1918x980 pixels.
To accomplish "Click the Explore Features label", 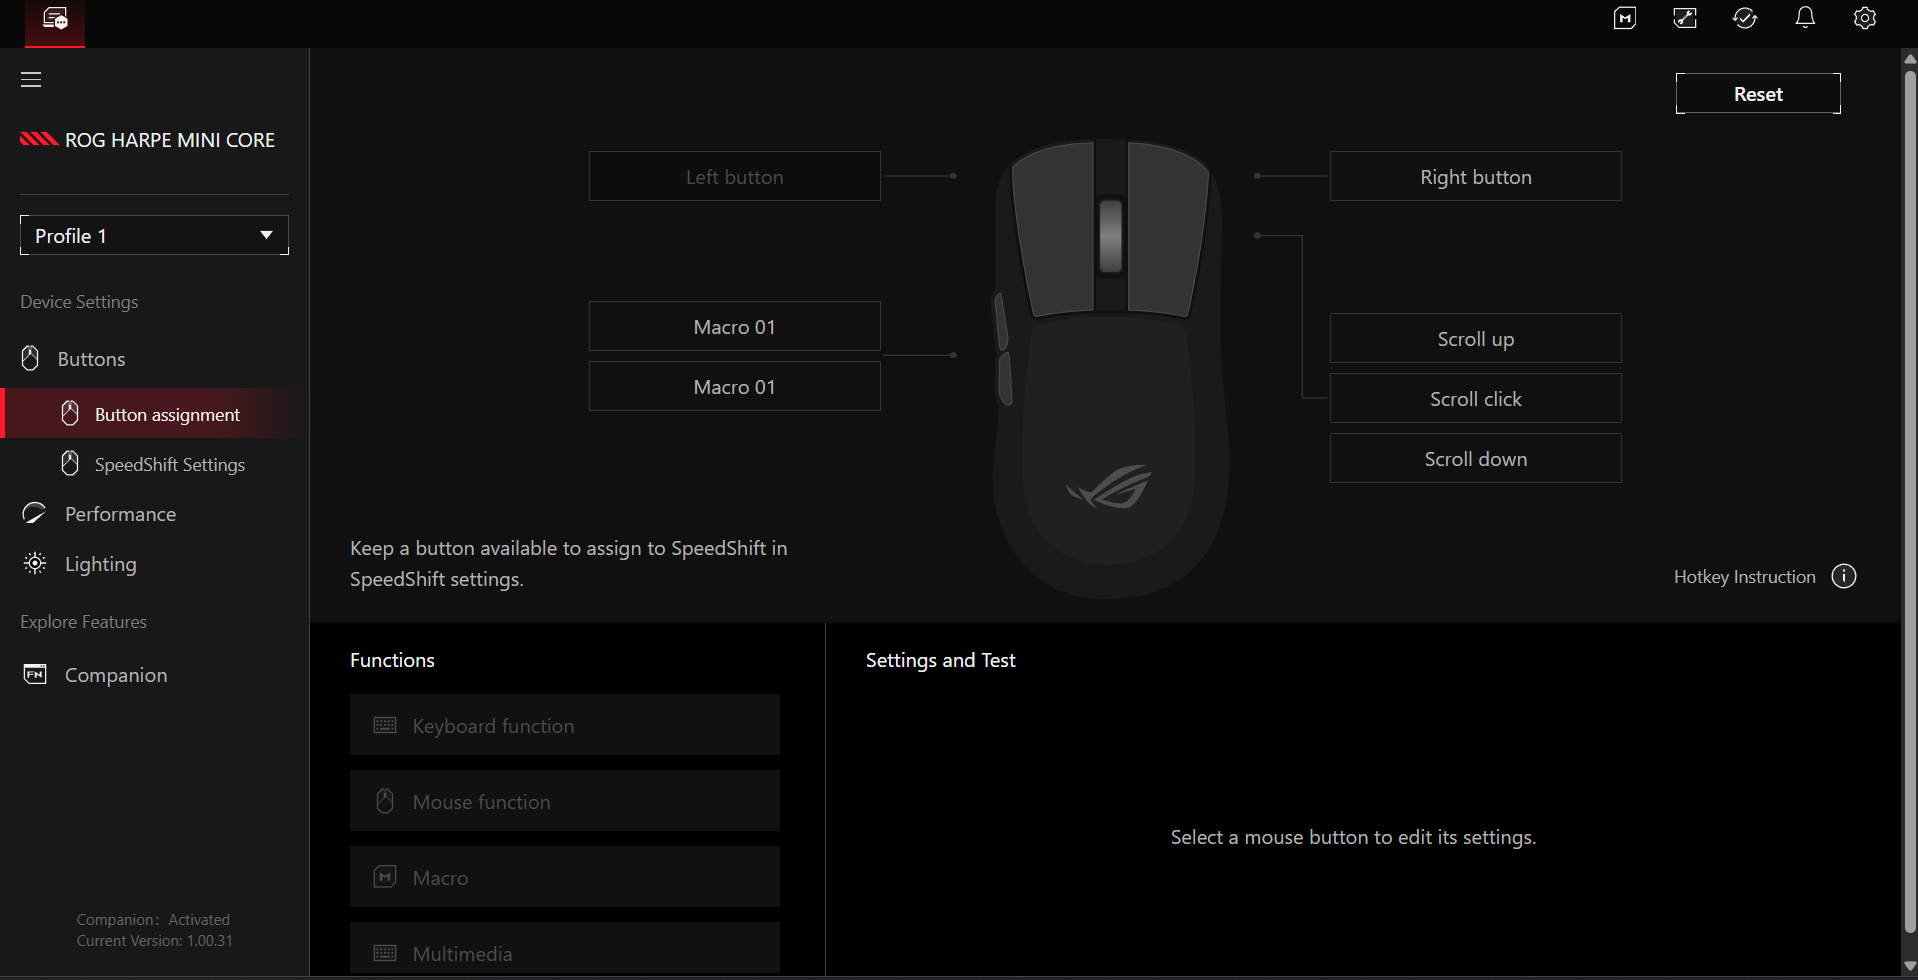I will [83, 622].
